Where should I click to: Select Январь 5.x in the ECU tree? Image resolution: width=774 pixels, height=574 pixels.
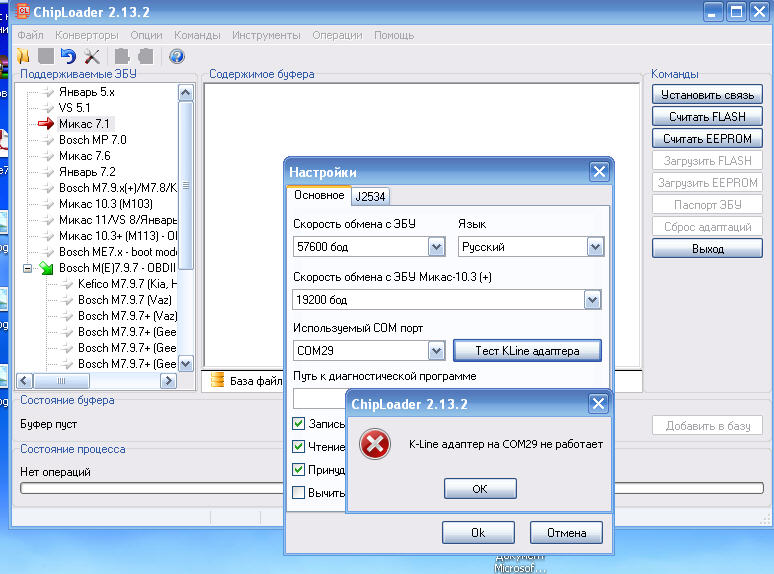[87, 91]
